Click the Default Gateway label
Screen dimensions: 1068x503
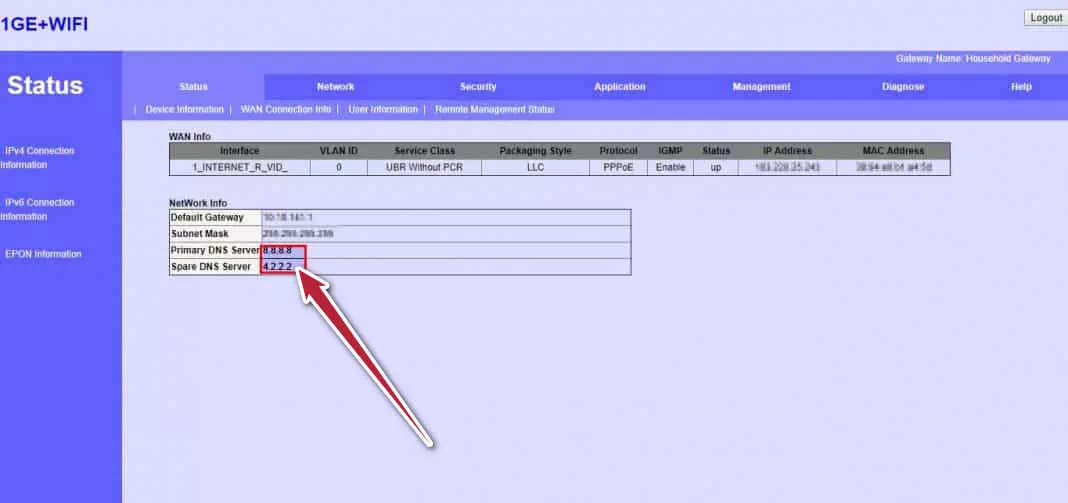tap(207, 217)
